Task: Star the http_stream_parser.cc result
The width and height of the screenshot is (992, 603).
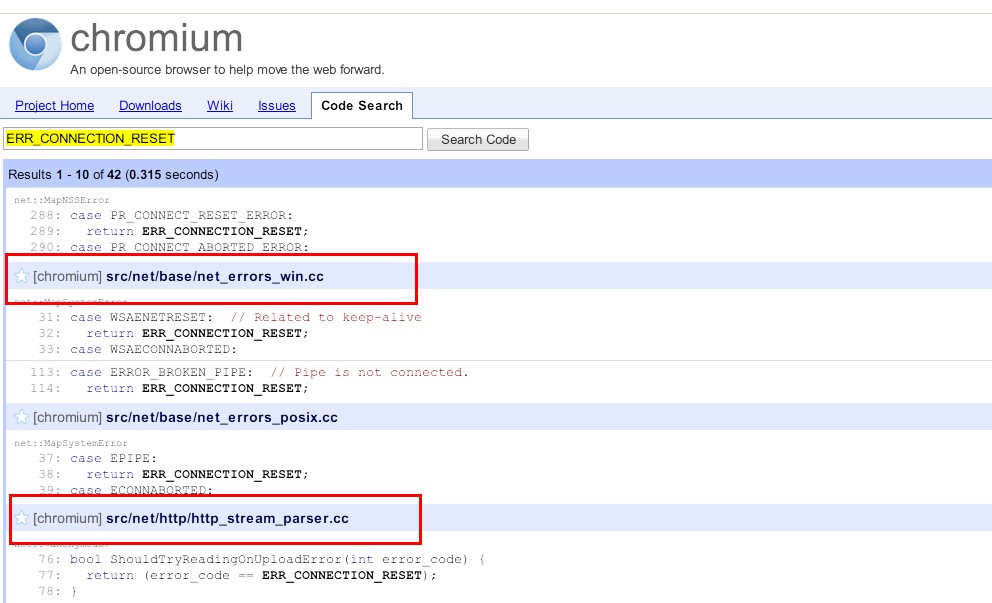Action: click(21, 518)
